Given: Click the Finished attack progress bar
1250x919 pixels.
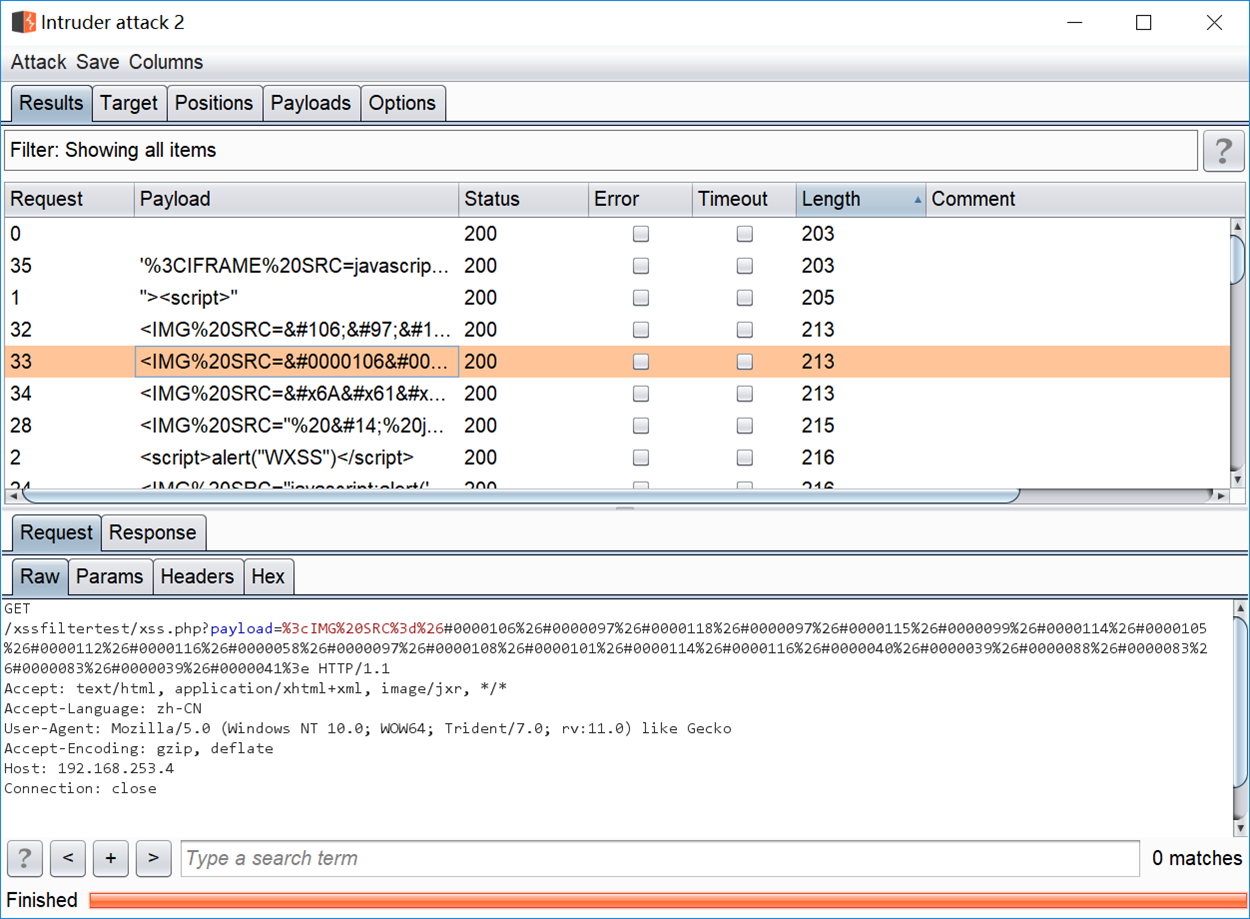Looking at the screenshot, I should [x=667, y=900].
